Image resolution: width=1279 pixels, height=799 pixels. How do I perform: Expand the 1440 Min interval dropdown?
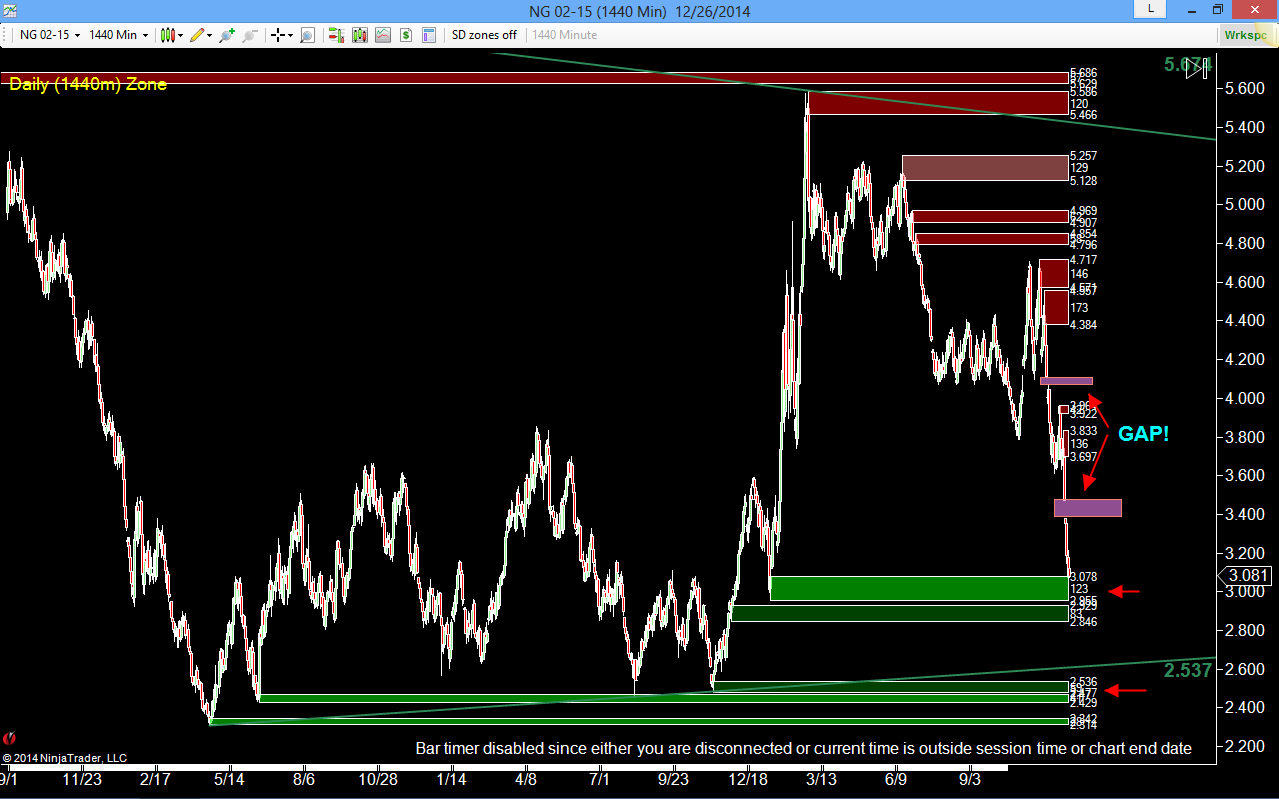146,36
